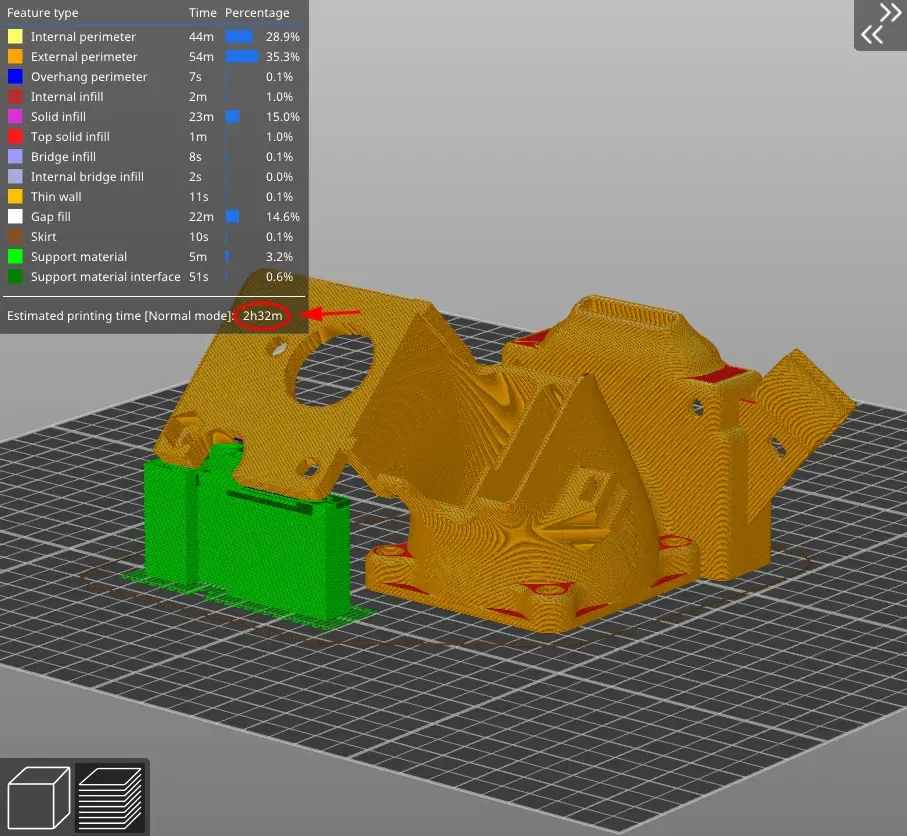Screen dimensions: 907x836
Task: Select the Support material interface label
Action: click(105, 277)
